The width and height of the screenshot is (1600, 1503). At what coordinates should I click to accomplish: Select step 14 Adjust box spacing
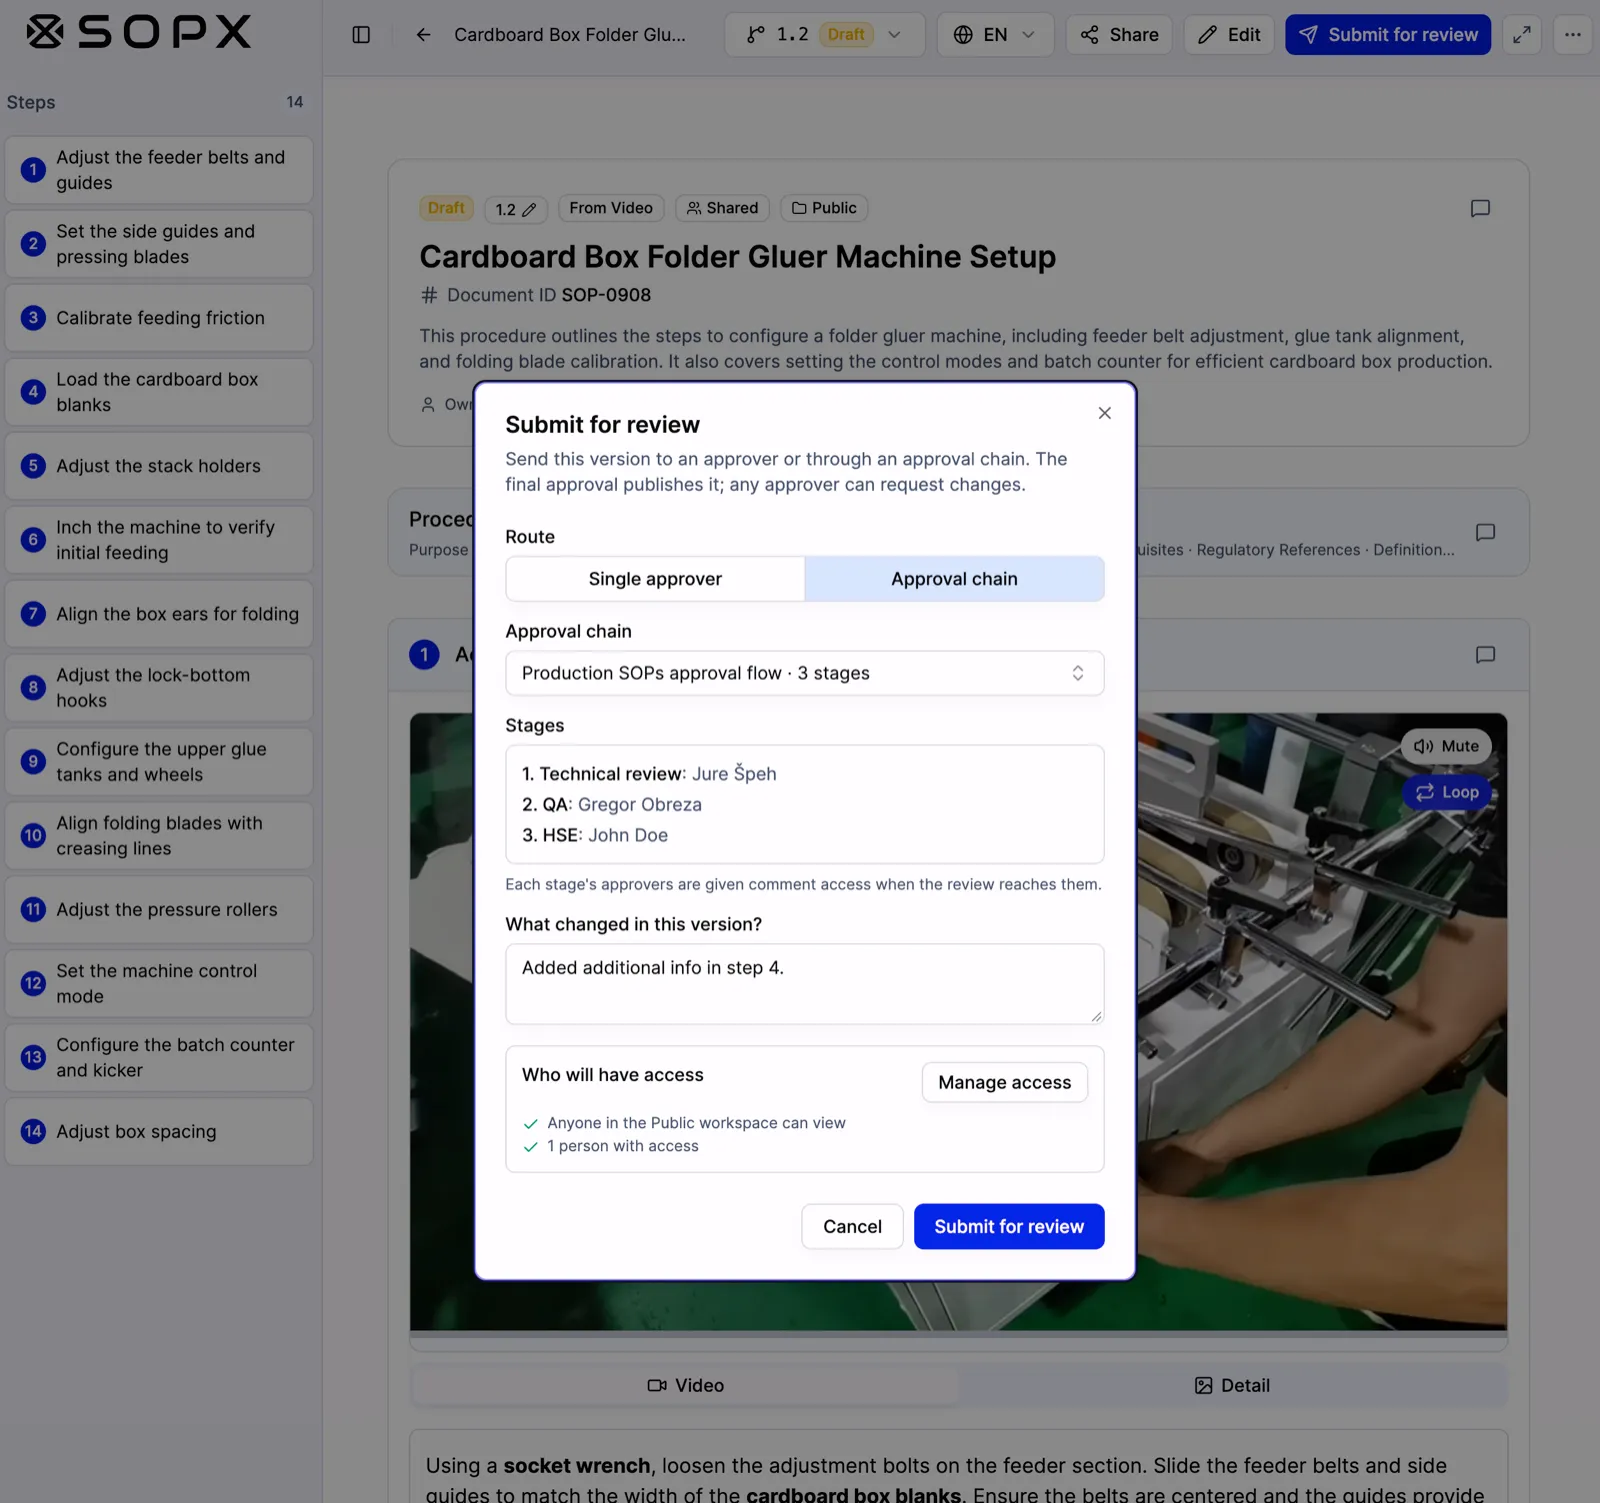(159, 1132)
